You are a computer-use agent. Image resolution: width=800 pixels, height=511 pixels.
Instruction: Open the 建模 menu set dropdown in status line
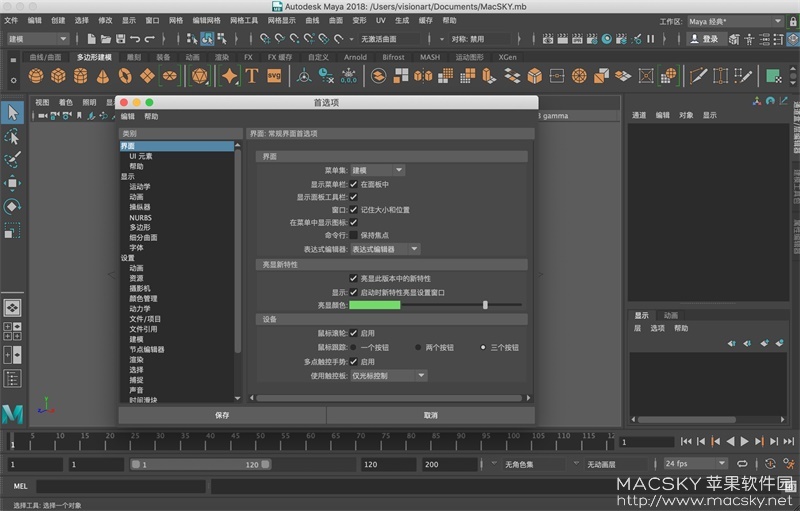coord(38,39)
